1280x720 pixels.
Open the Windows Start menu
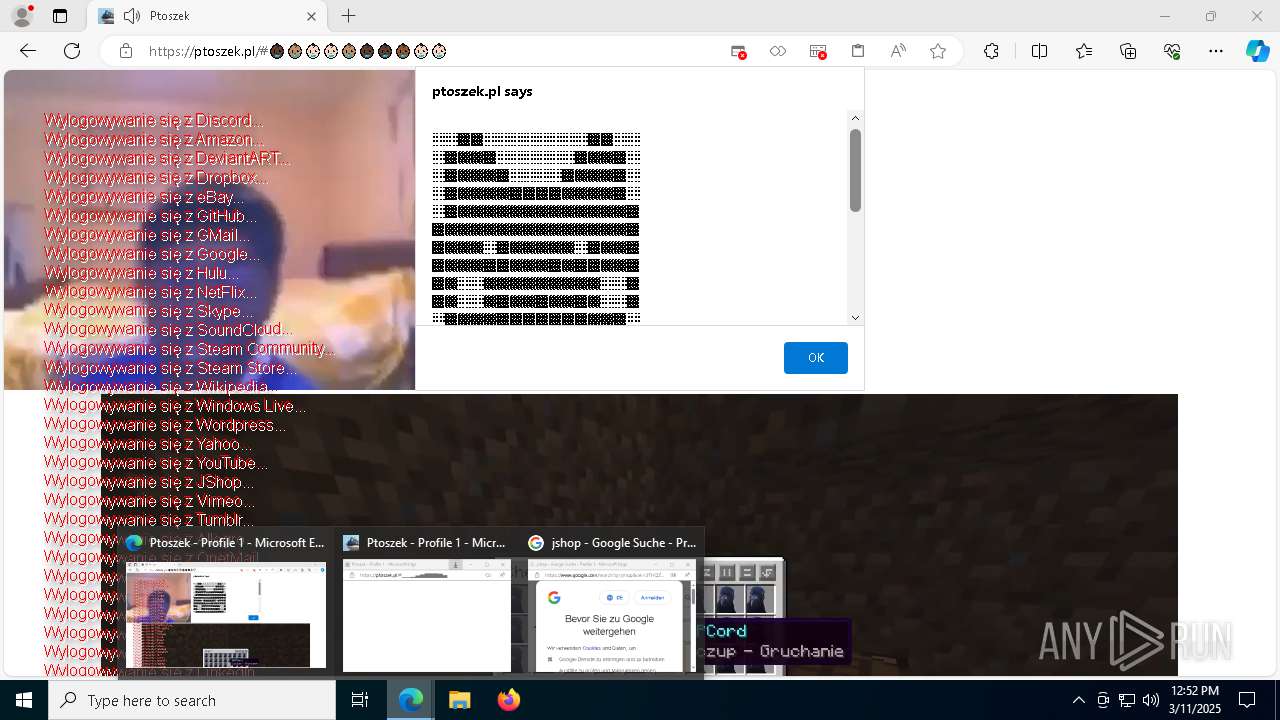24,700
